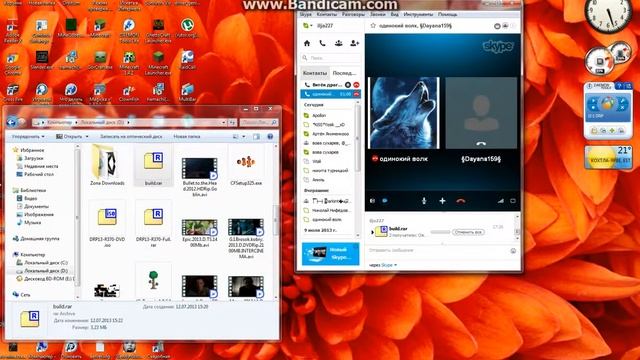This screenshot has height=360, width=640.
Task: Open Разговоры menu
Action: point(353,14)
